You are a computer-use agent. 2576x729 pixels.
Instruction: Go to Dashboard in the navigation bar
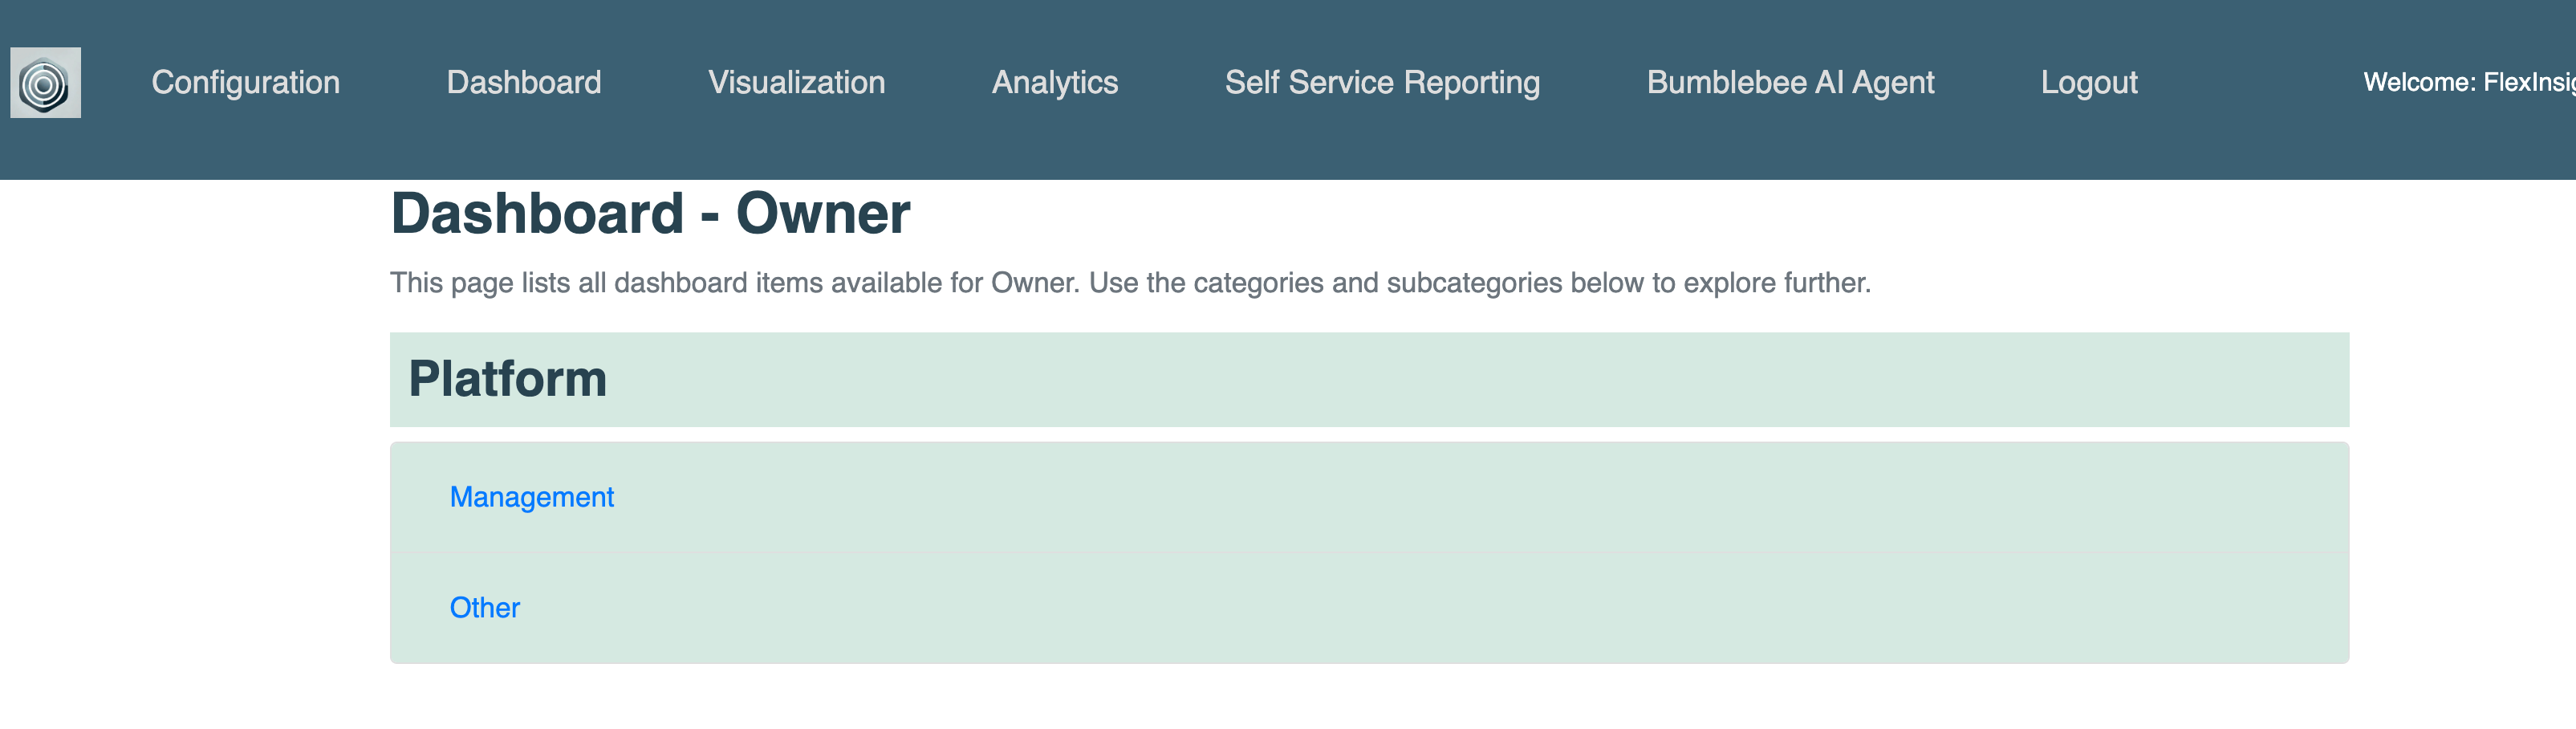[524, 82]
